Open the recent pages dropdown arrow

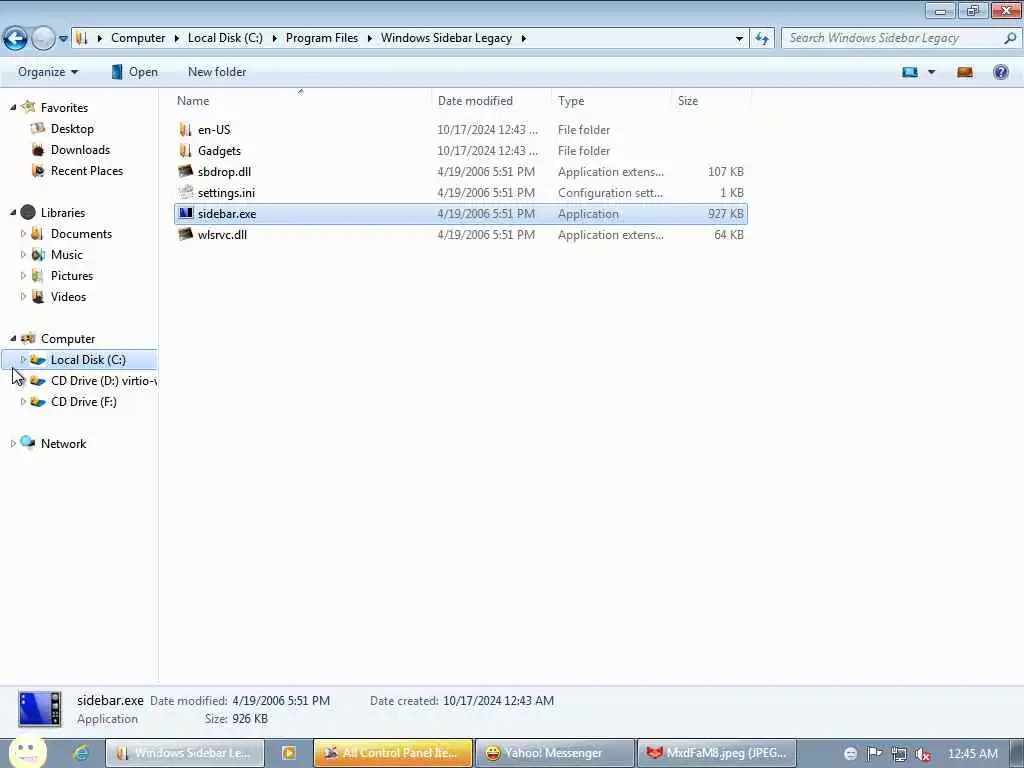[63, 39]
